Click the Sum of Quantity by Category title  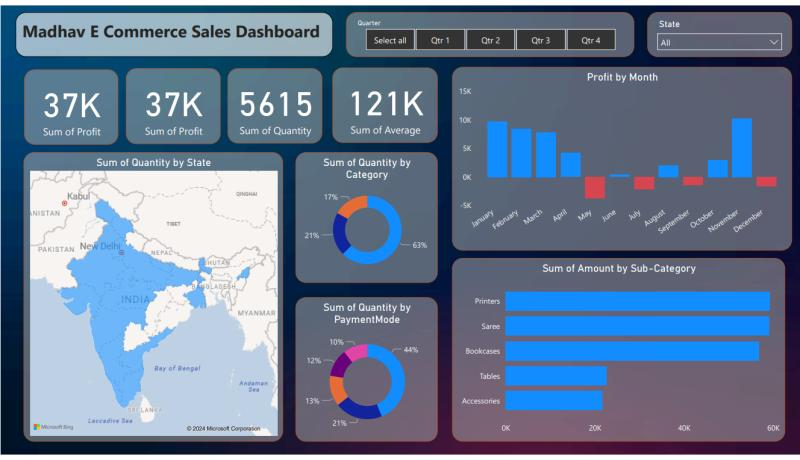[x=367, y=168]
